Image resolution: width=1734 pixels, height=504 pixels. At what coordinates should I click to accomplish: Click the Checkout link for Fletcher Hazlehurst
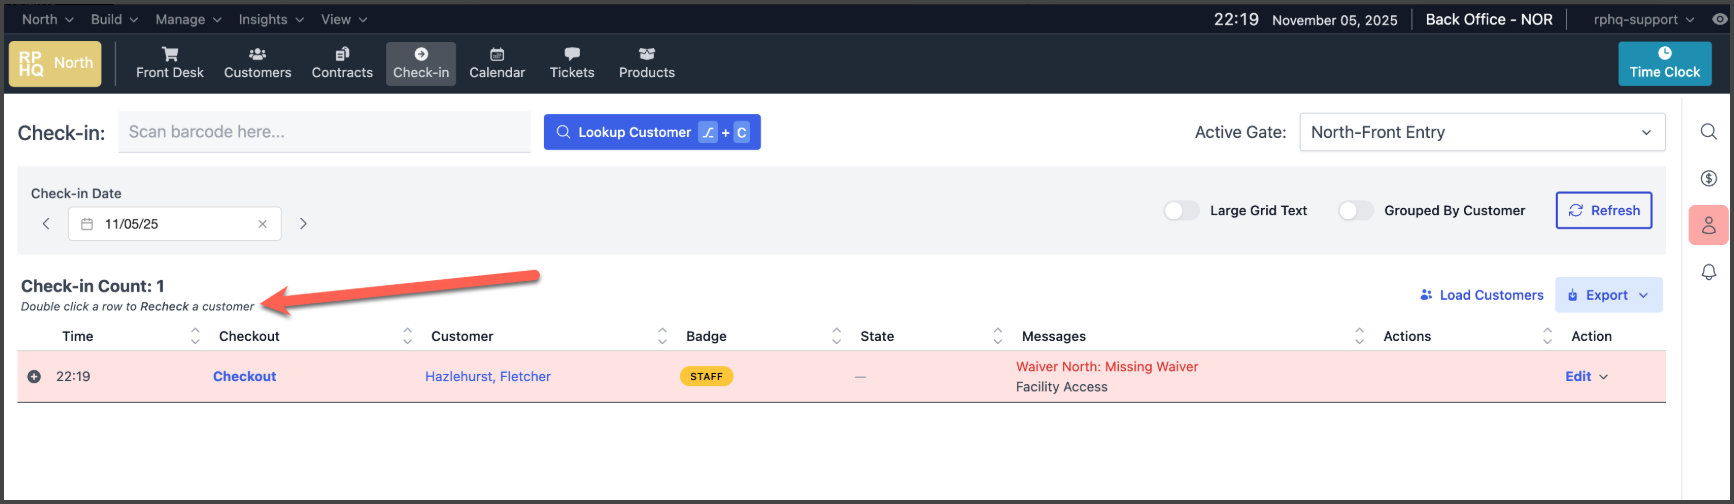(244, 377)
